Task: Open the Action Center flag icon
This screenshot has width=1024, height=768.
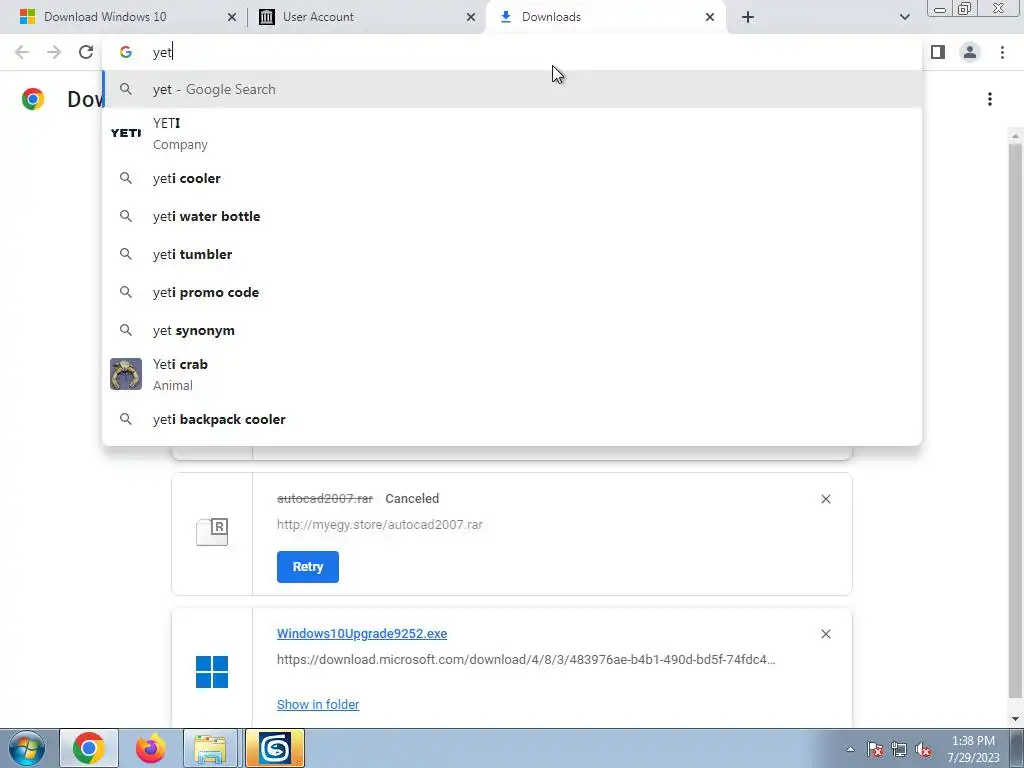Action: click(875, 749)
